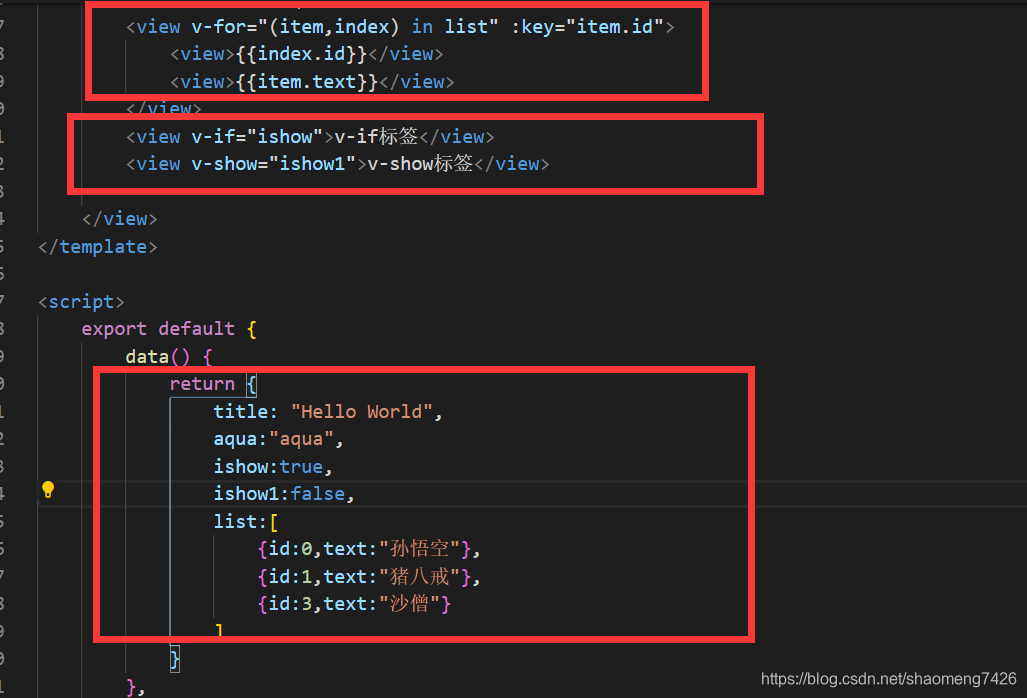Click the "ishow1" value in the v-show line
Image resolution: width=1027 pixels, height=698 pixels.
(312, 164)
